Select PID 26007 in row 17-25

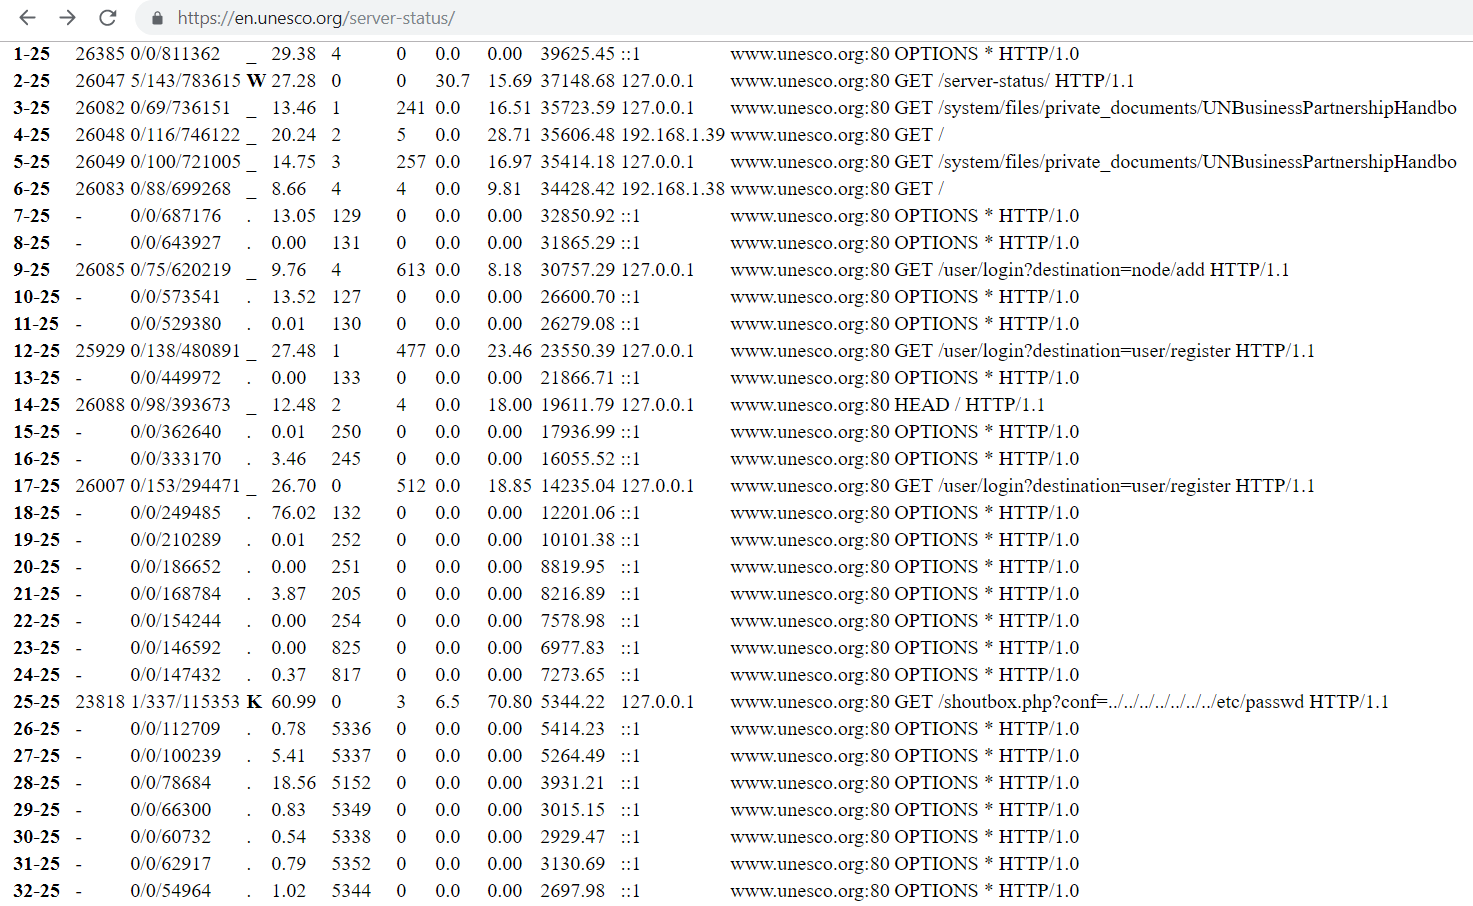point(100,486)
